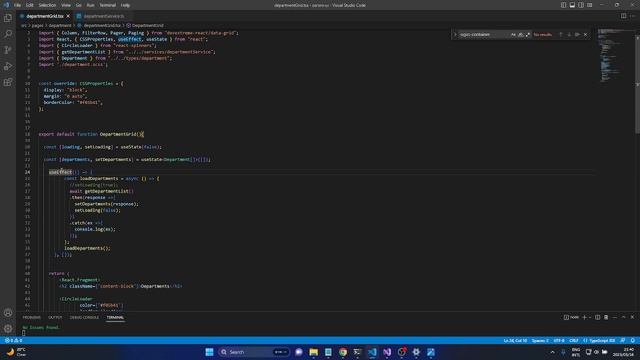Switch to the Problems panel tab

click(x=31, y=317)
